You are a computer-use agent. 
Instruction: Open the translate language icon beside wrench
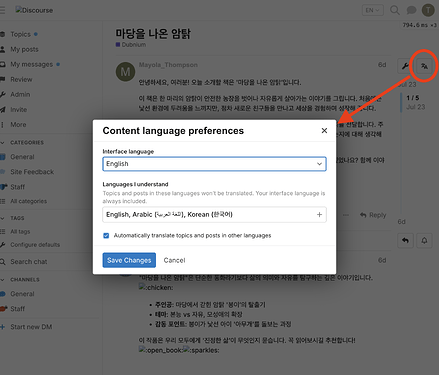coord(424,66)
